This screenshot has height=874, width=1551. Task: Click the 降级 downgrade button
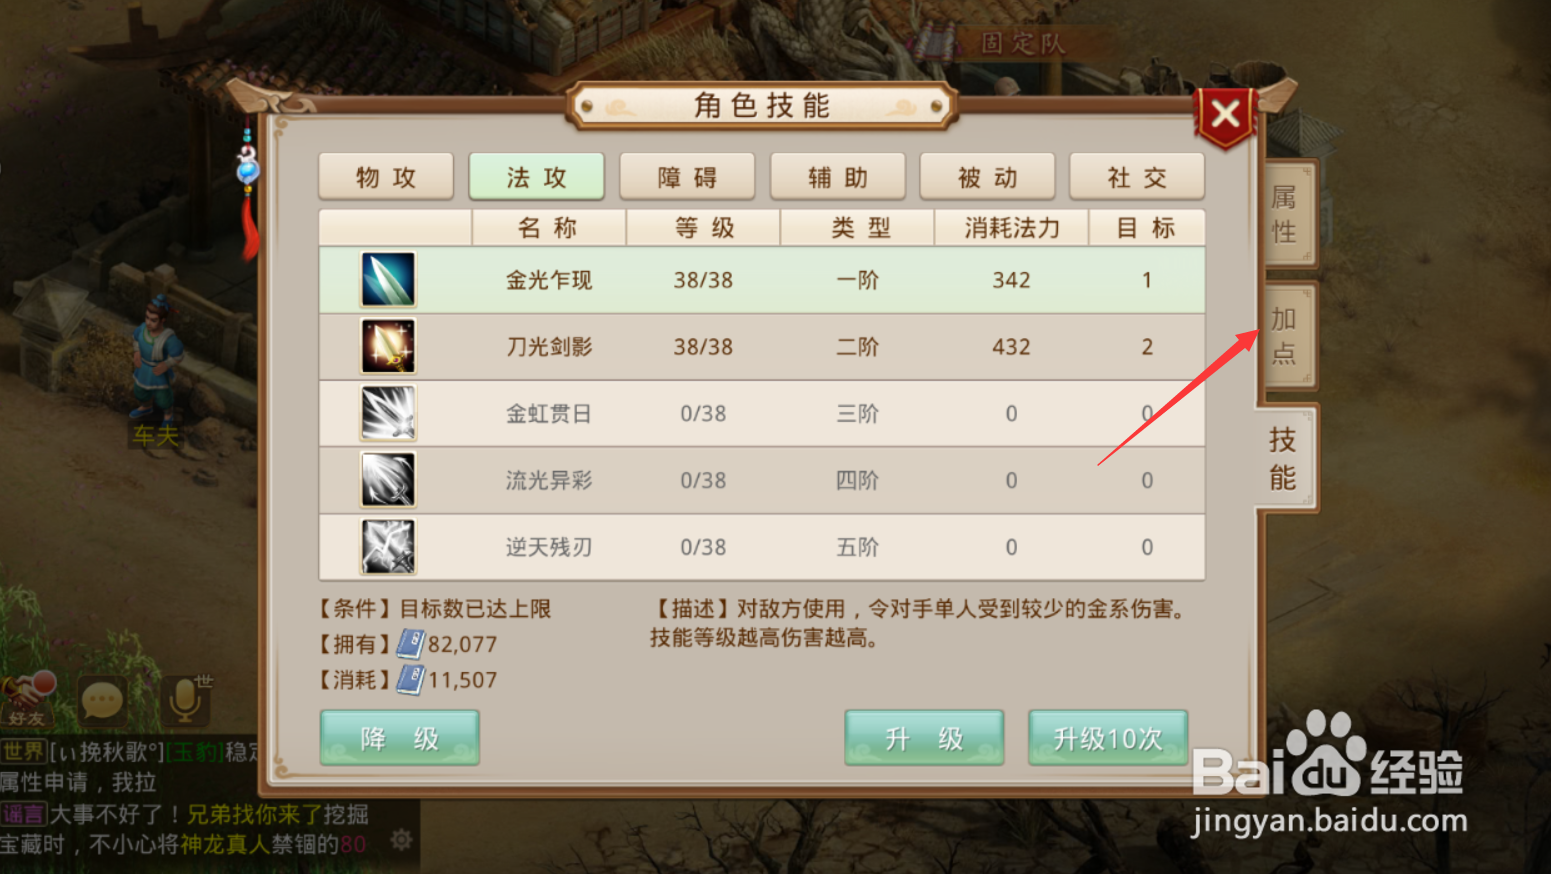pyautogui.click(x=400, y=738)
